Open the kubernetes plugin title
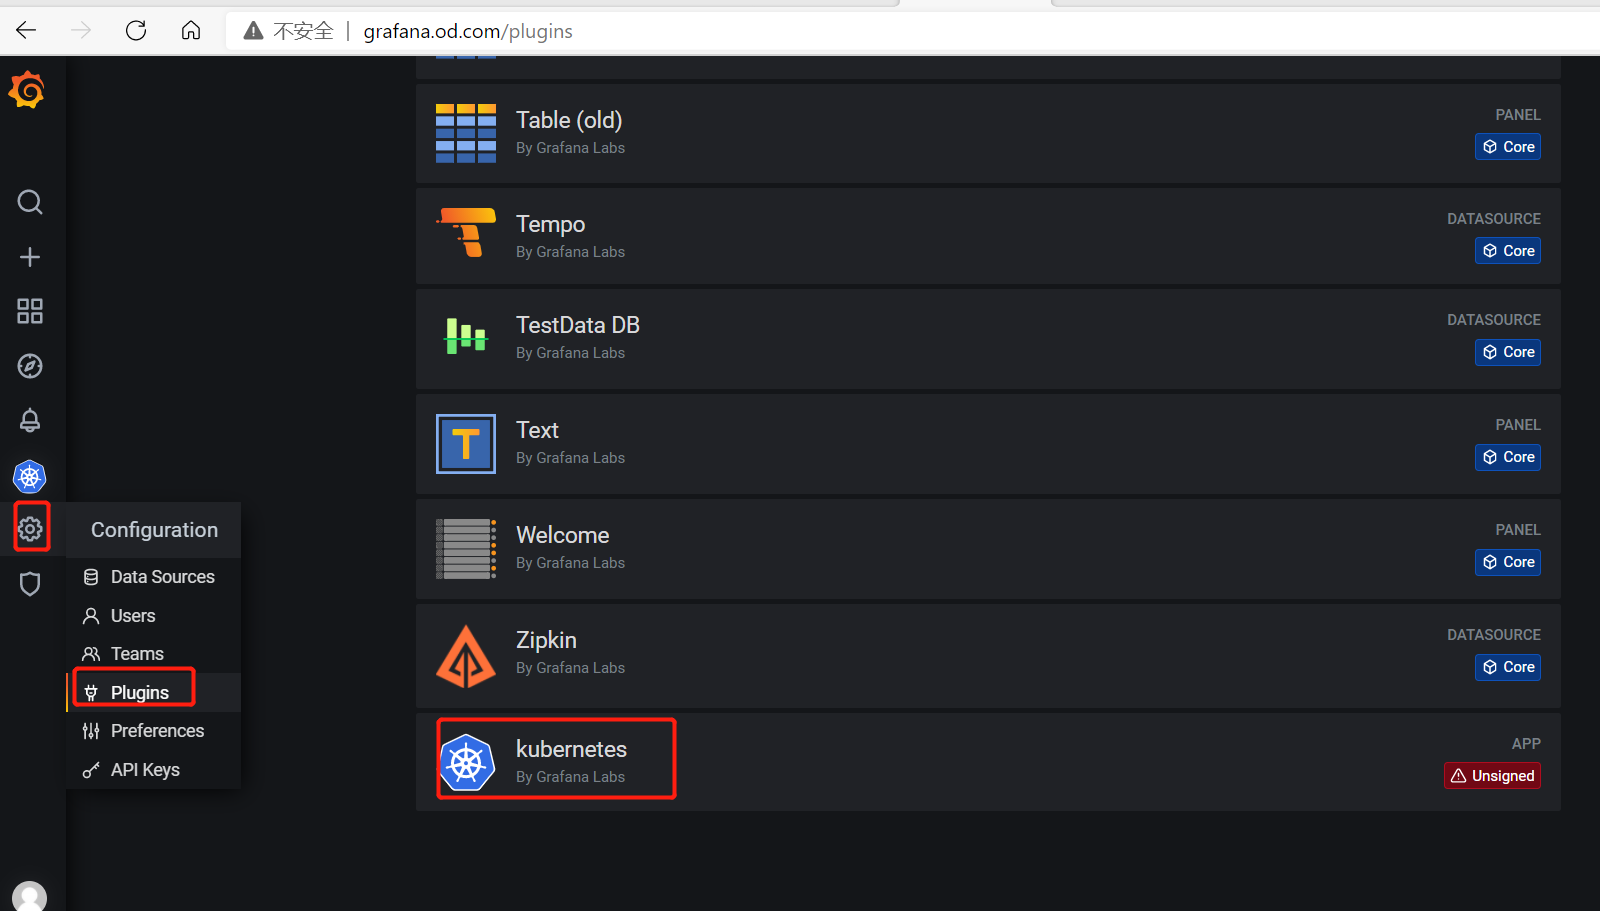The image size is (1600, 911). pyautogui.click(x=571, y=749)
